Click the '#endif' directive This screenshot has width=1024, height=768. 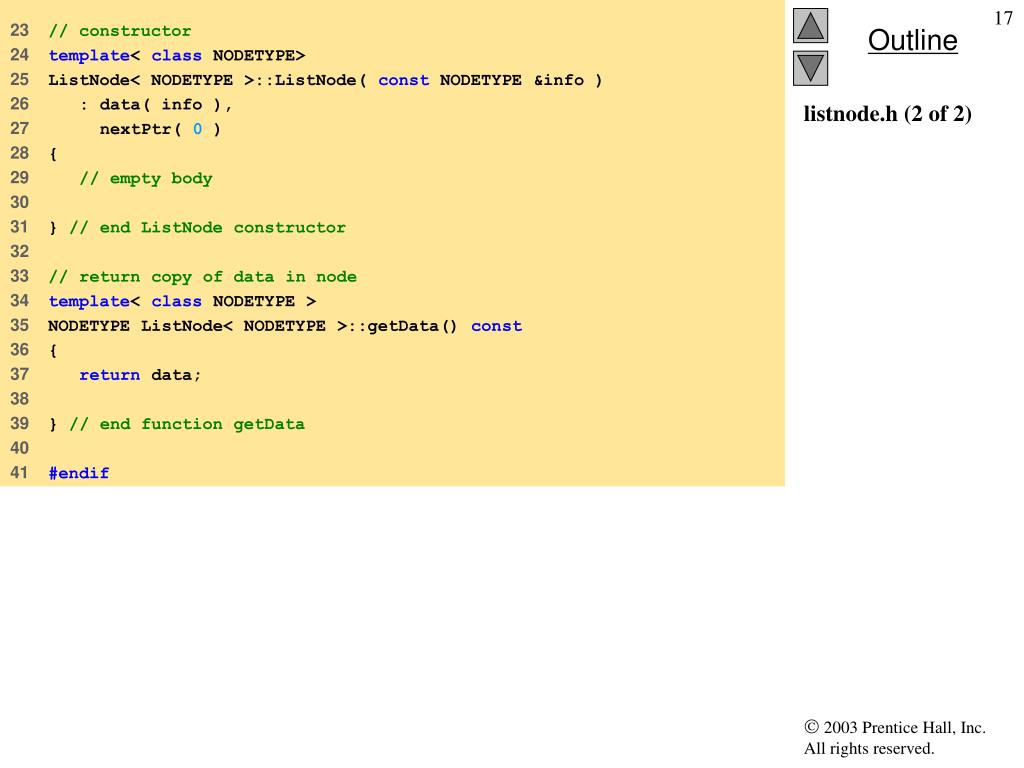(78, 473)
